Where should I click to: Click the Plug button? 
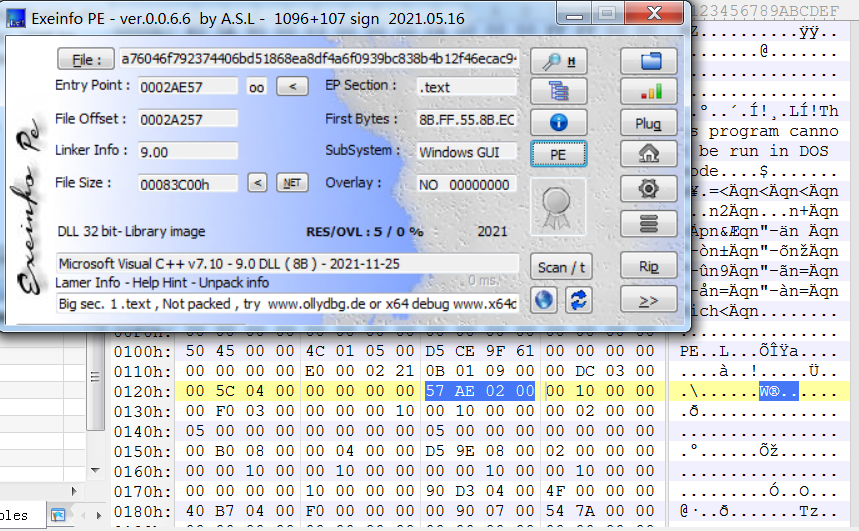648,124
